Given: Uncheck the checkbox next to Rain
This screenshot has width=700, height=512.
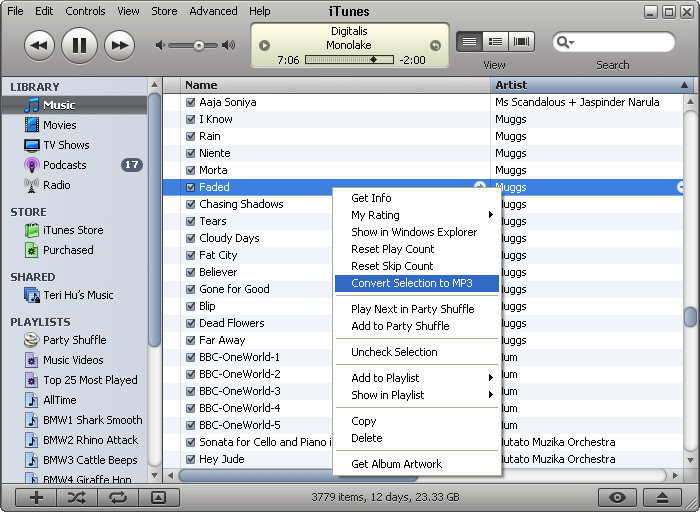Looking at the screenshot, I should pyautogui.click(x=190, y=136).
